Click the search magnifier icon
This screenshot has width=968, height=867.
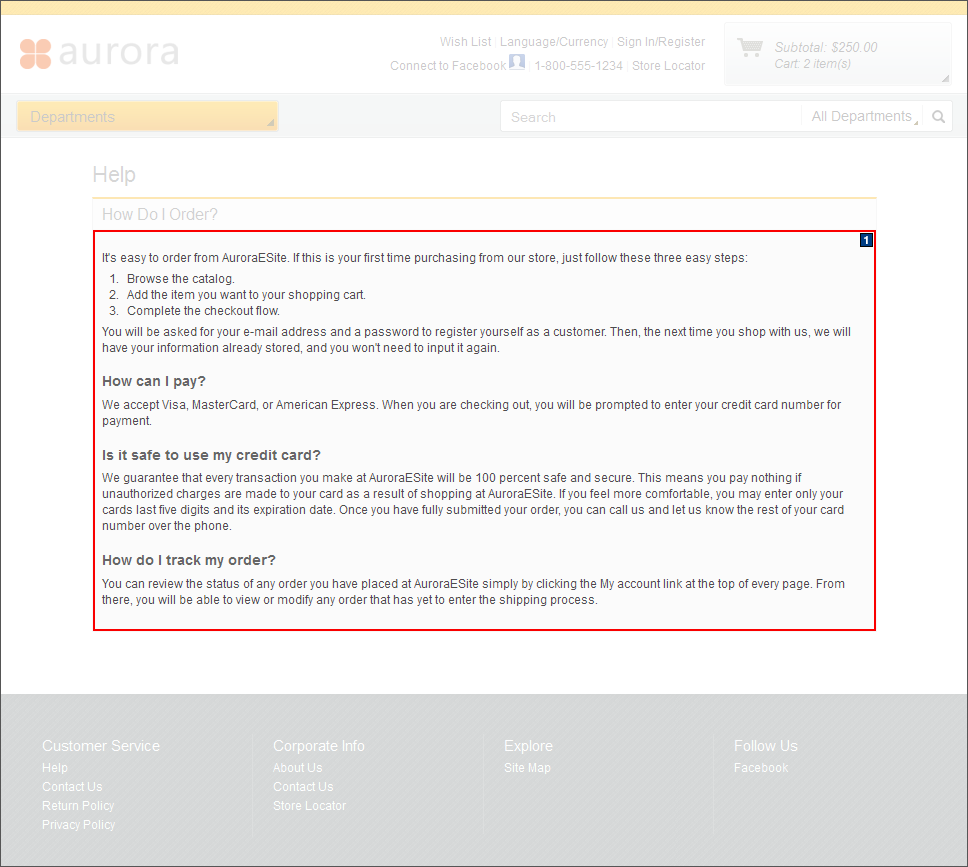point(938,117)
